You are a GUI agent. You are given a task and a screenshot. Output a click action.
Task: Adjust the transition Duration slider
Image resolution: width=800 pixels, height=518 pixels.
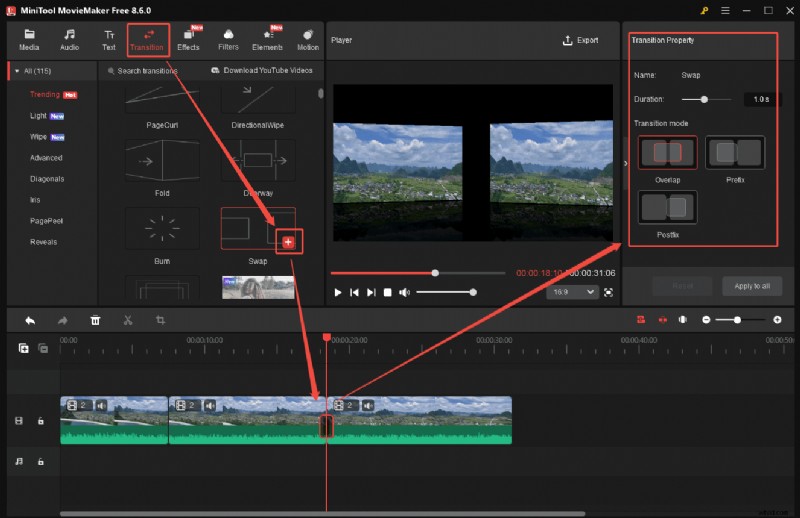click(706, 100)
